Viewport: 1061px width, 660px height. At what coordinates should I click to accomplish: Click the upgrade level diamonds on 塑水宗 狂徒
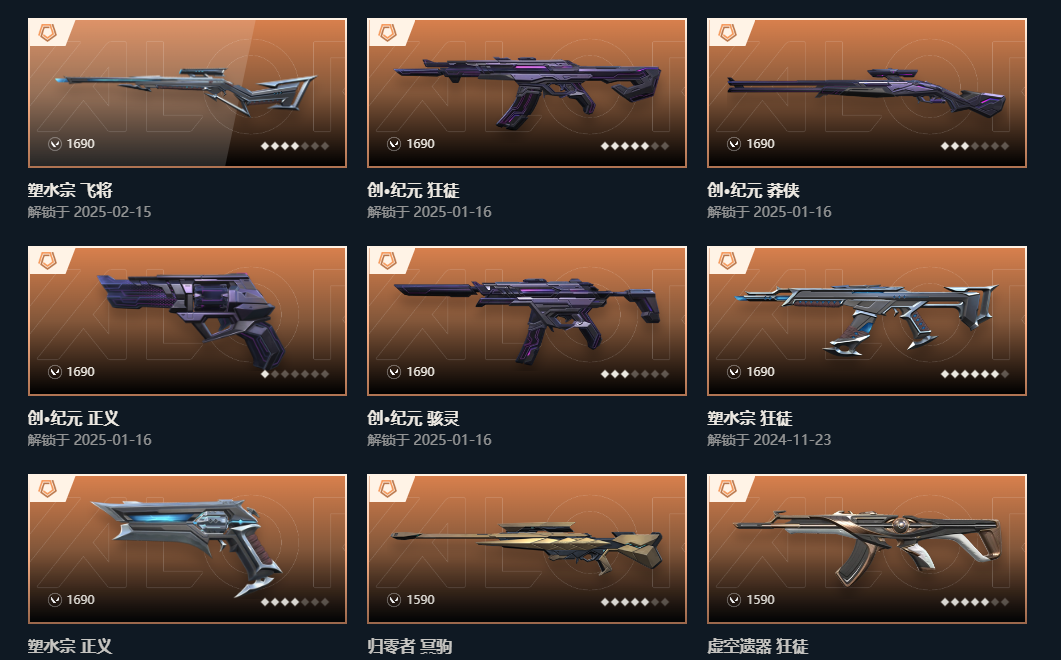[x=974, y=374]
